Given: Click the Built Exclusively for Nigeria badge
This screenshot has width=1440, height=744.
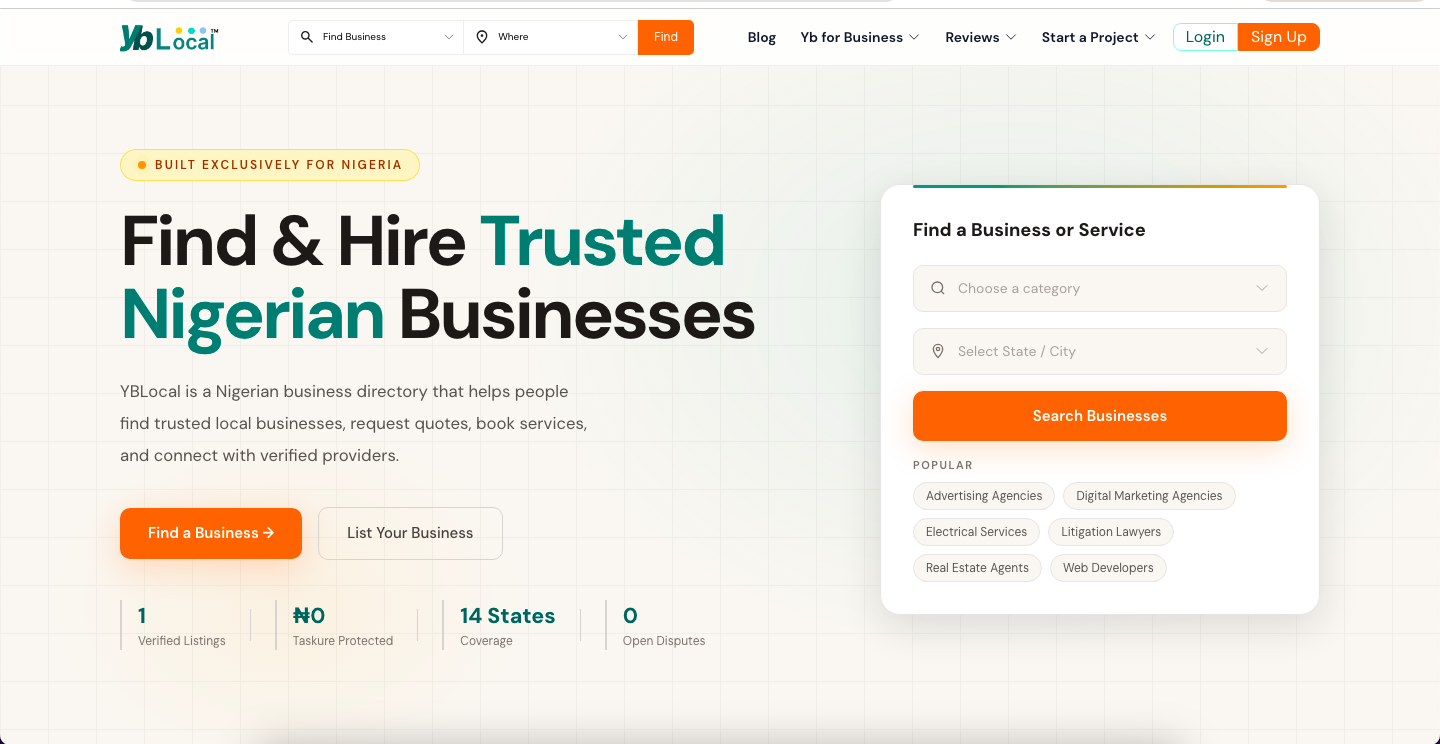Looking at the screenshot, I should (x=270, y=165).
